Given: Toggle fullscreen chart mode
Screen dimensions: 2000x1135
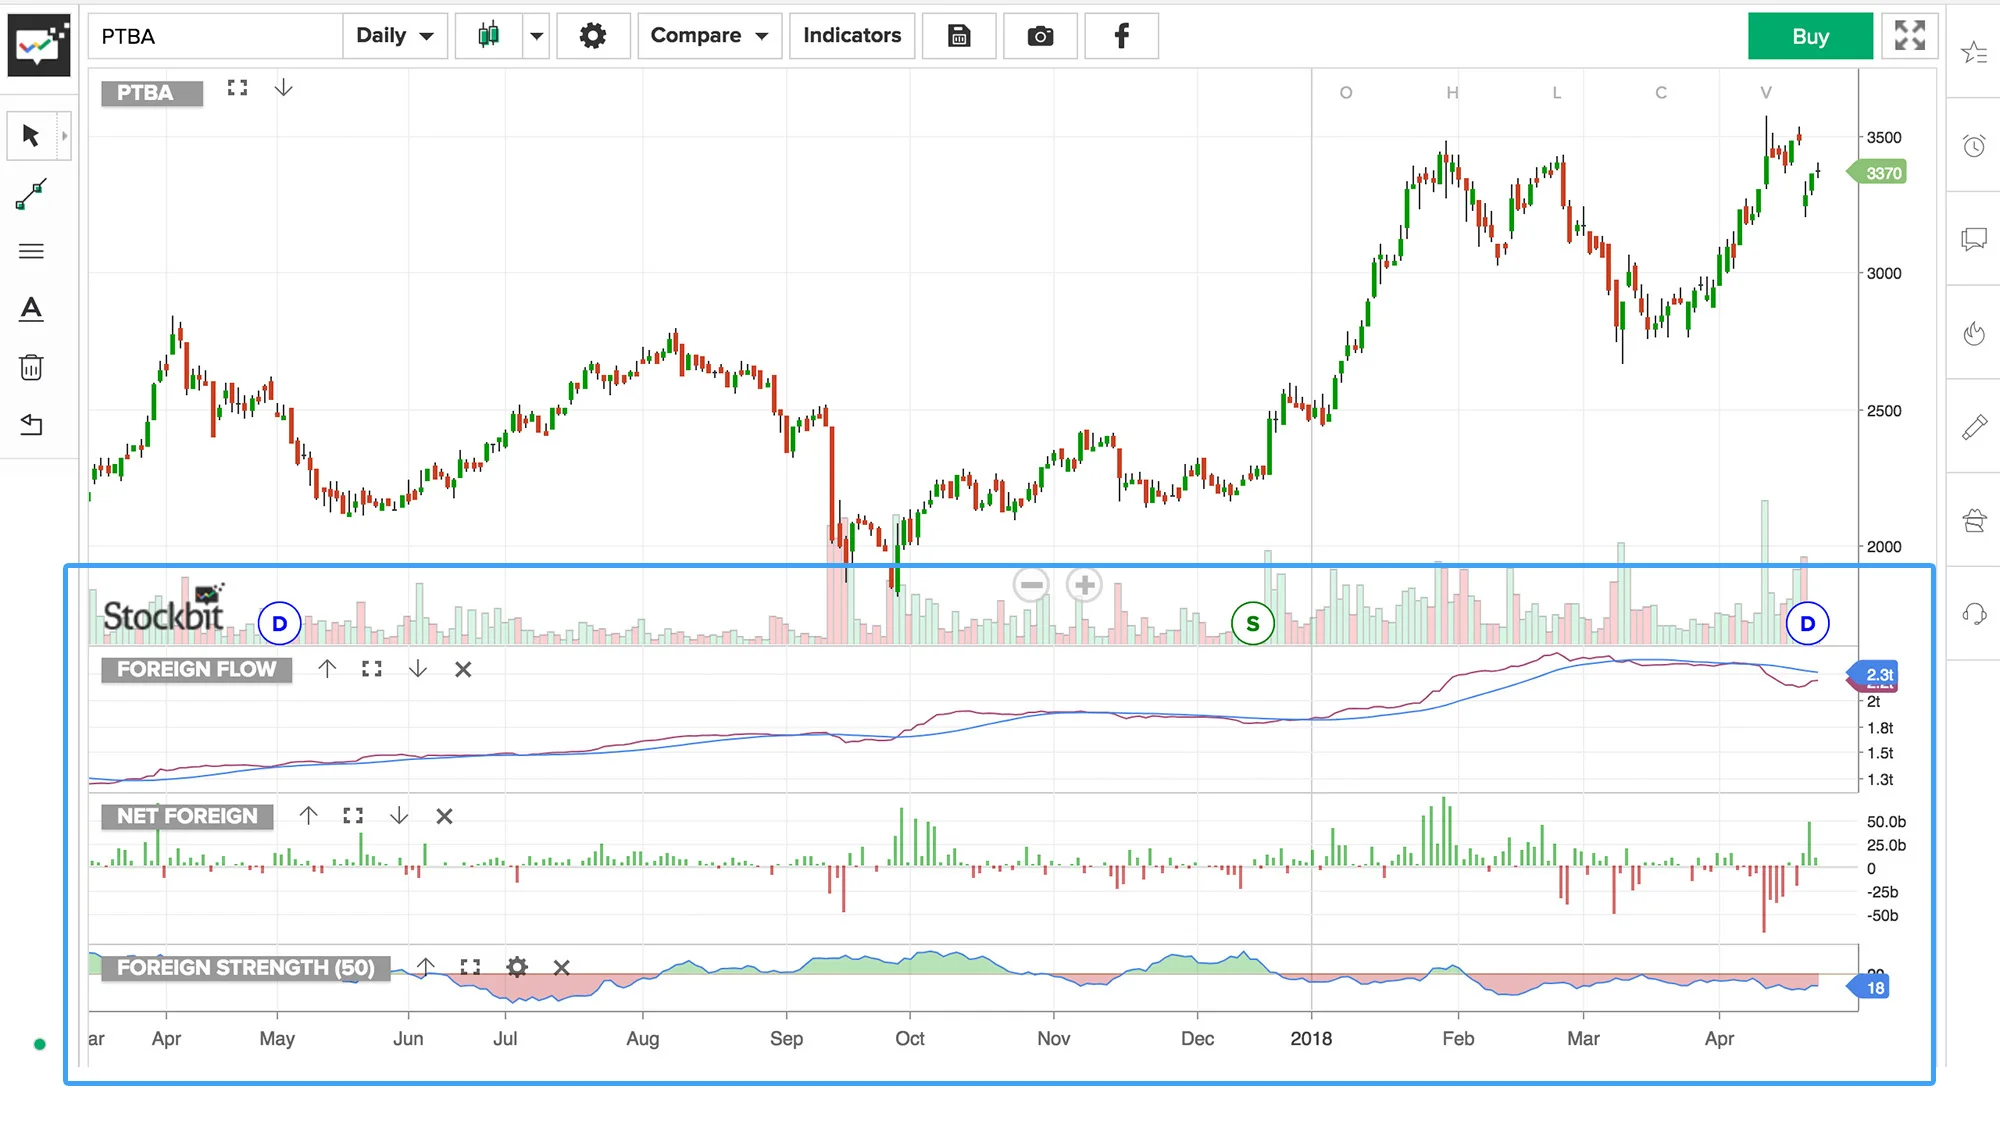Looking at the screenshot, I should pos(1909,36).
